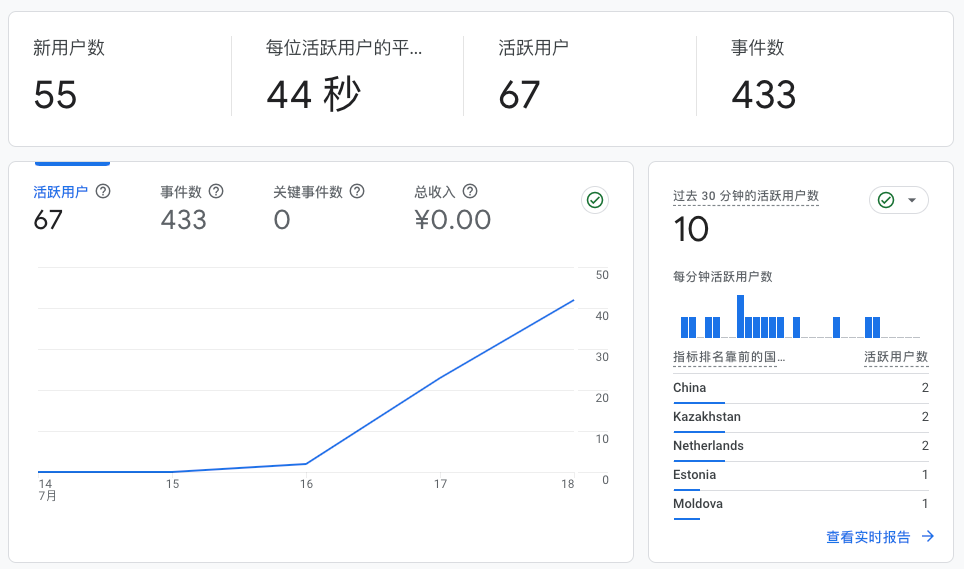Click the 新用户数 summary card value 55
Screen dimensions: 964x569
(55, 95)
